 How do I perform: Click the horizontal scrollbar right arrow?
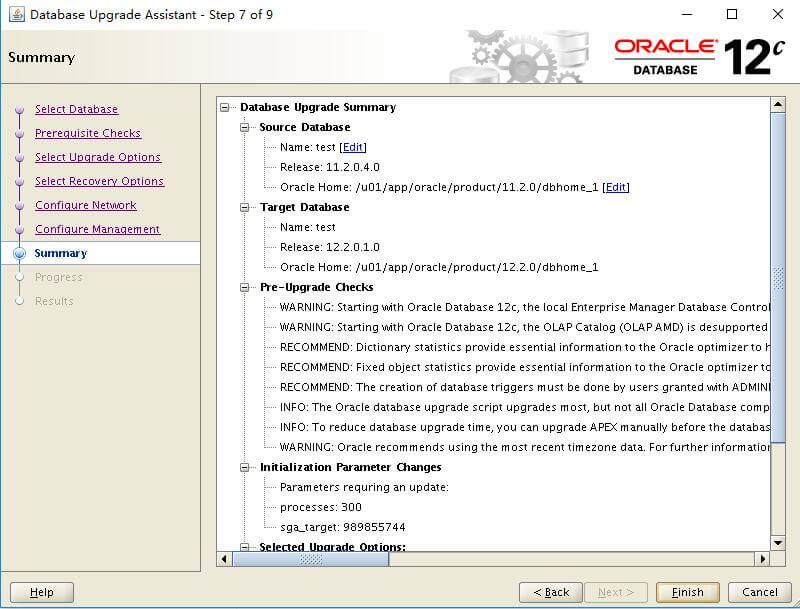763,559
